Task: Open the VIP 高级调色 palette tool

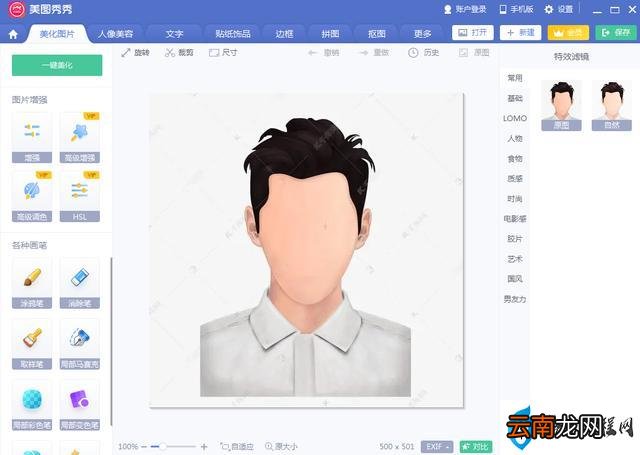Action: (32, 197)
